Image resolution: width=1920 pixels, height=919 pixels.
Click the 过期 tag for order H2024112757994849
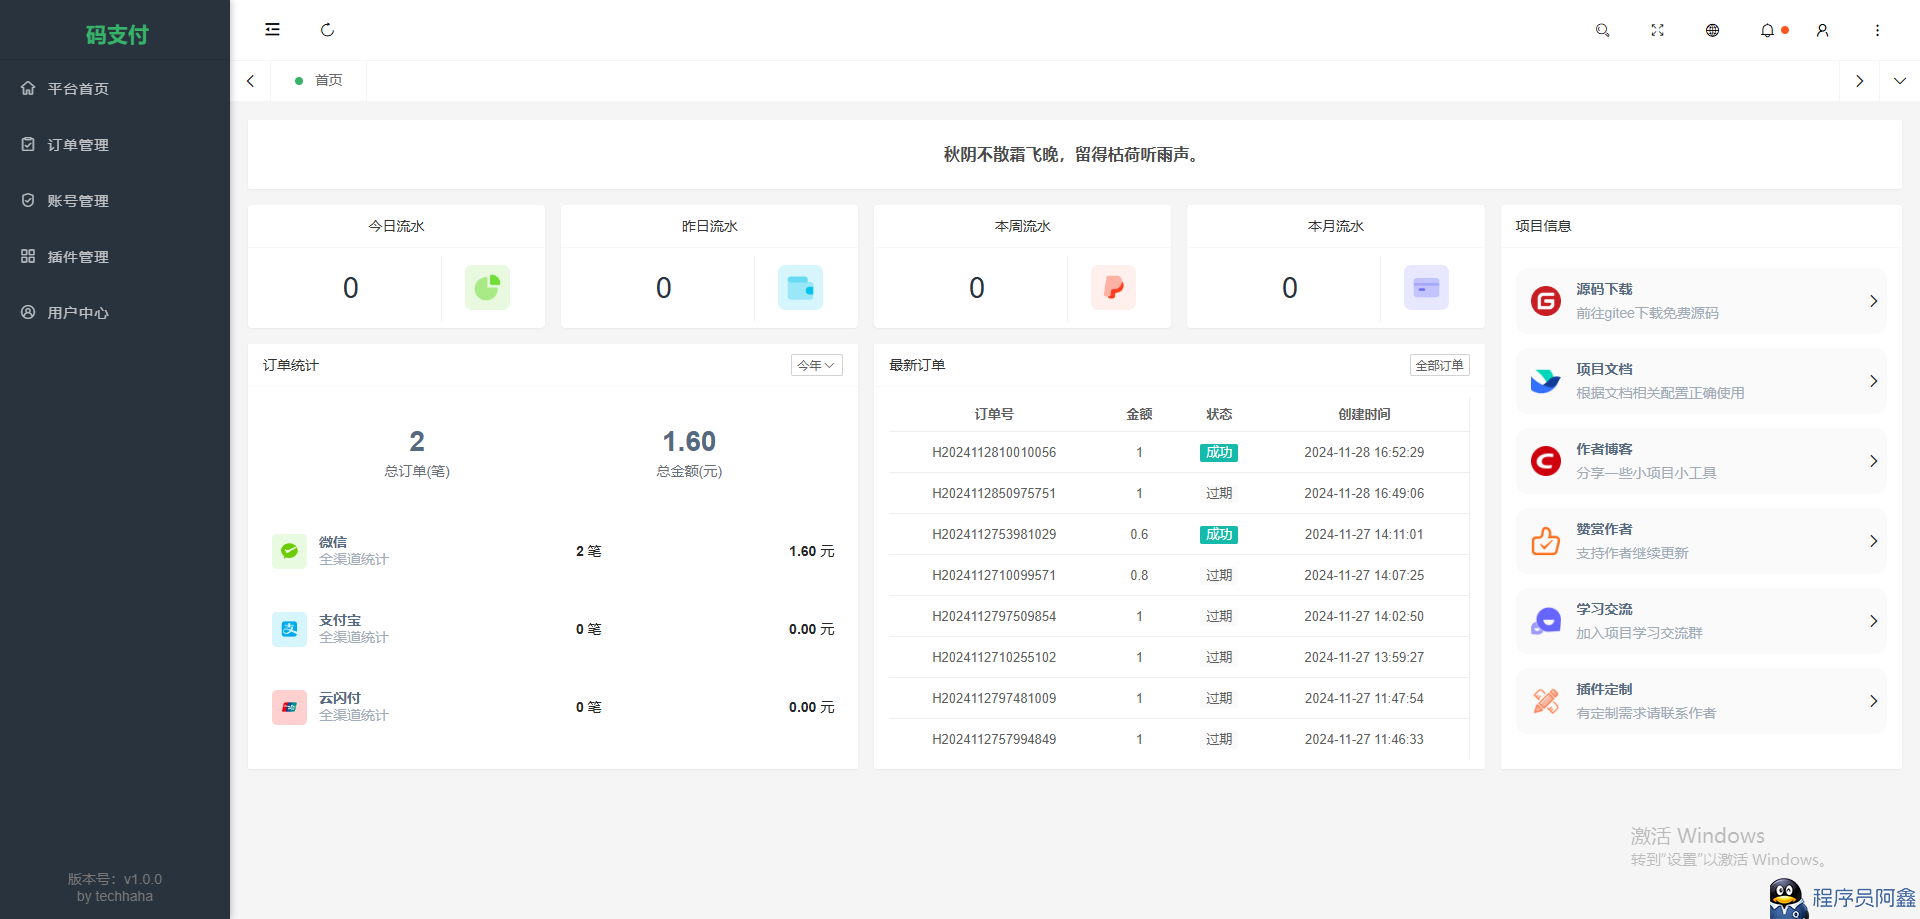[1219, 739]
